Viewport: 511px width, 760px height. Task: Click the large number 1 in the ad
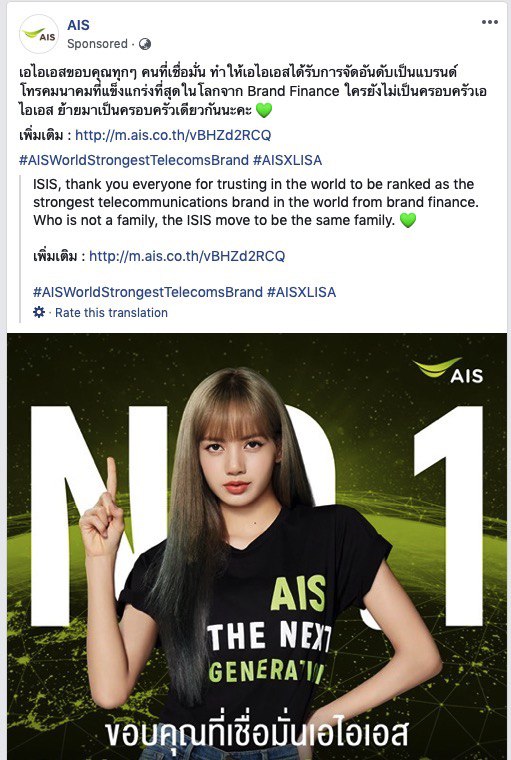tap(449, 516)
